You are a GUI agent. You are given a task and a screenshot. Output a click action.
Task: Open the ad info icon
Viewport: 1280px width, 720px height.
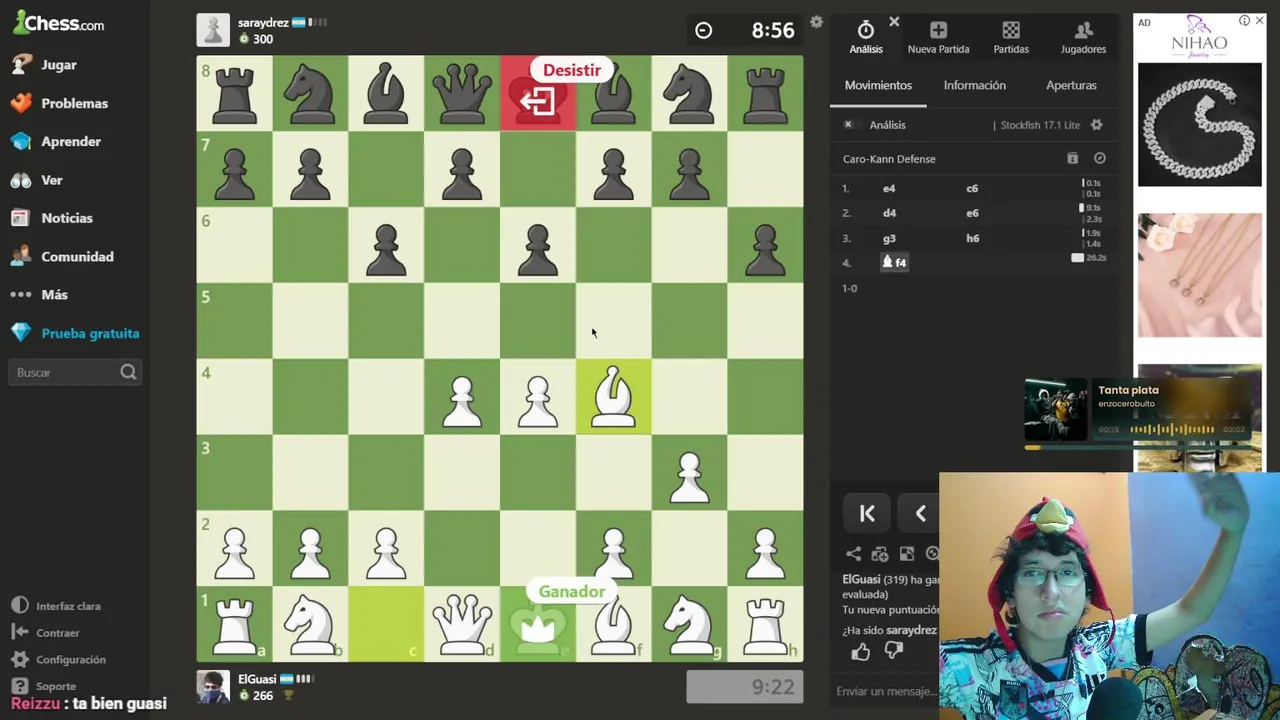coord(1244,21)
